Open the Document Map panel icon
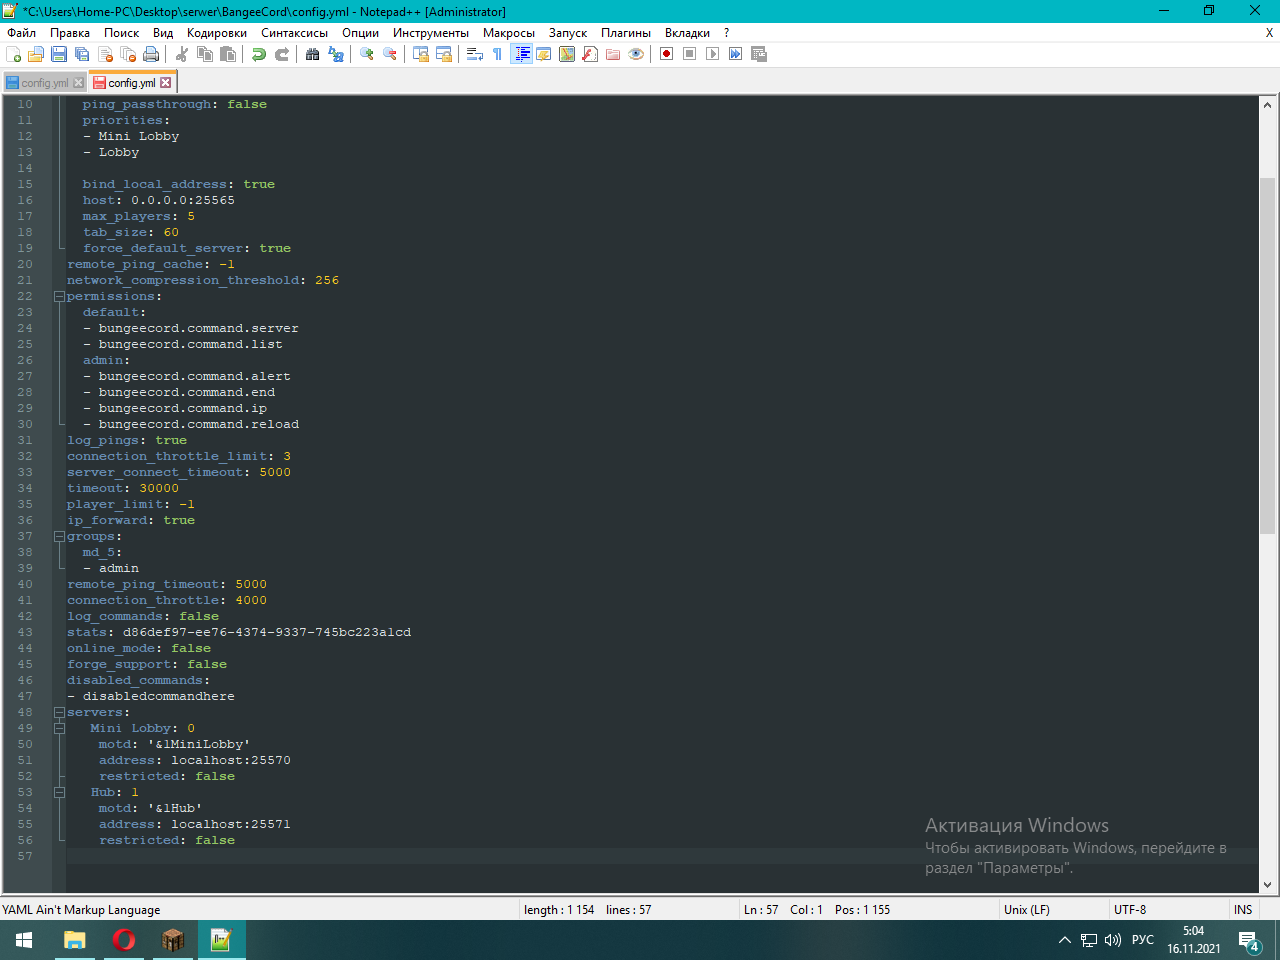 tap(567, 54)
